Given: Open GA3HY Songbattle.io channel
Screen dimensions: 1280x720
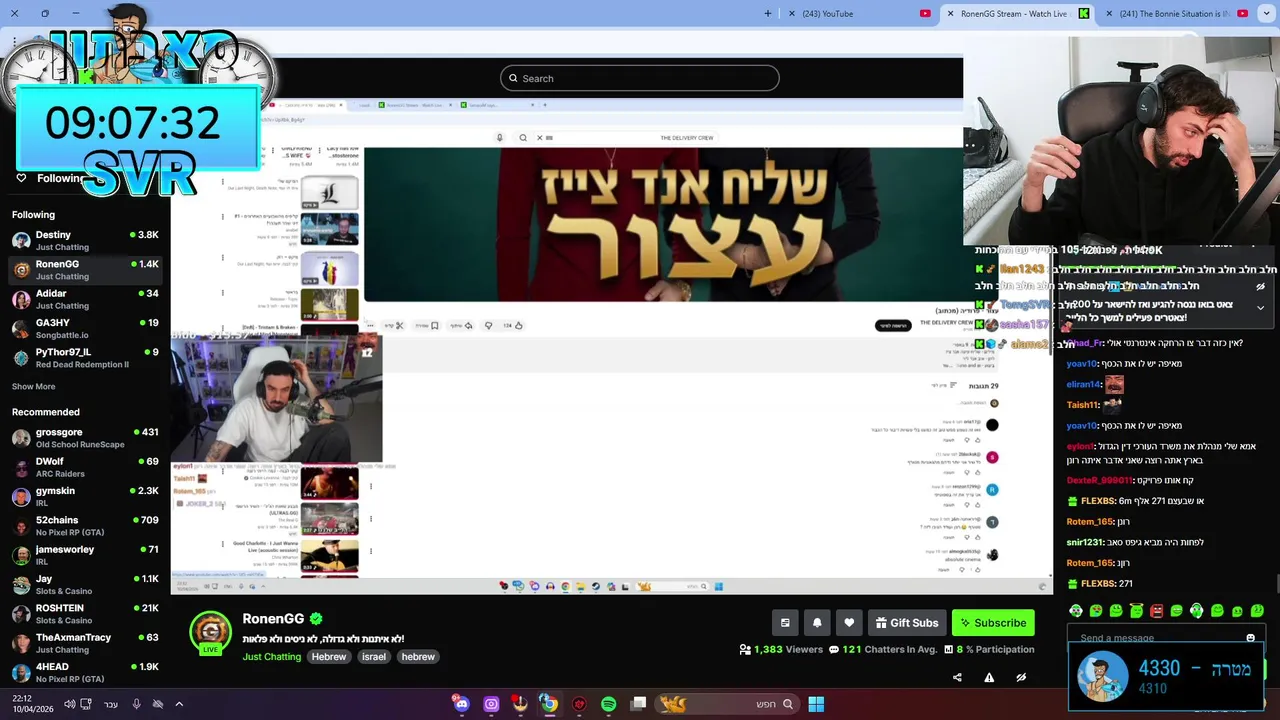Looking at the screenshot, I should (x=85, y=329).
